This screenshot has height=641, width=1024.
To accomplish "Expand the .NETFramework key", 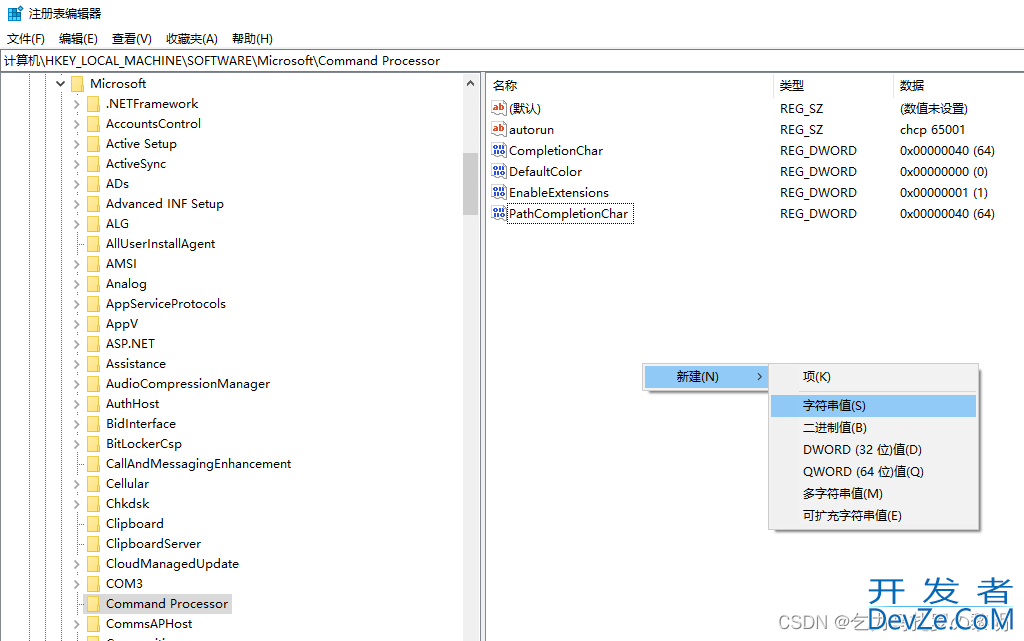I will pos(76,104).
